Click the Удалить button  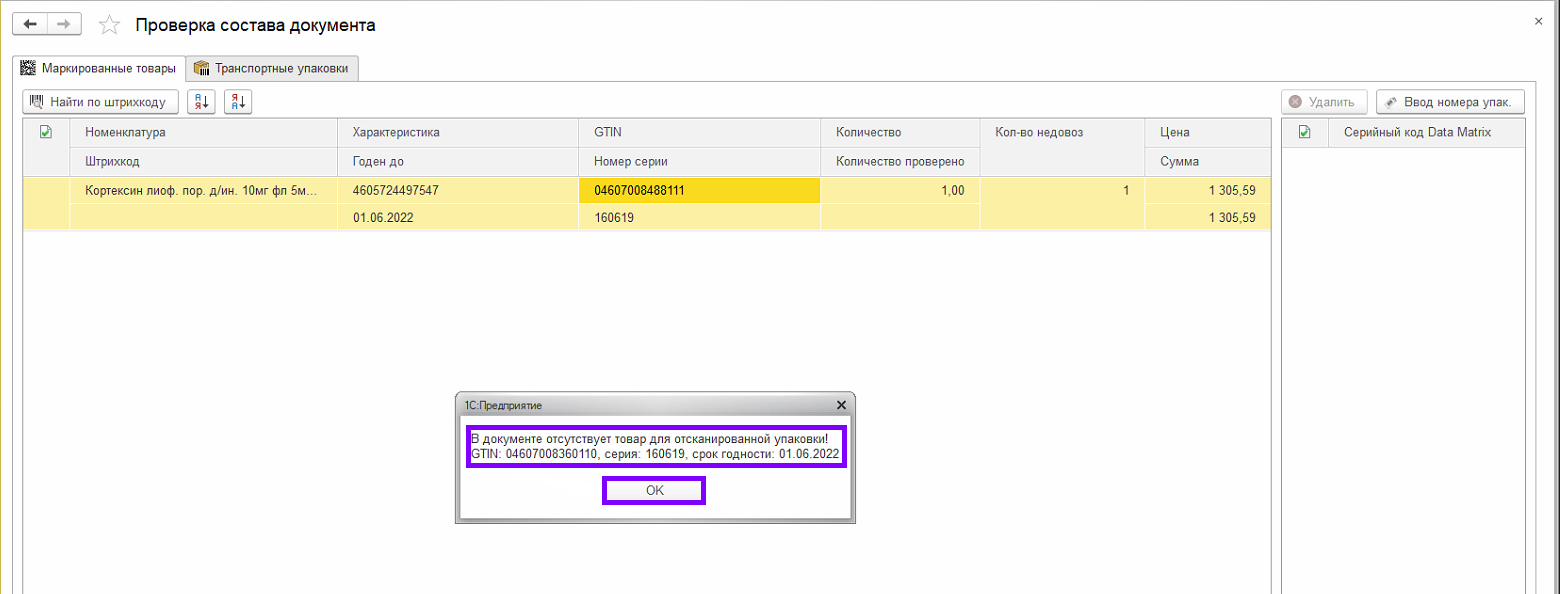tap(1322, 102)
